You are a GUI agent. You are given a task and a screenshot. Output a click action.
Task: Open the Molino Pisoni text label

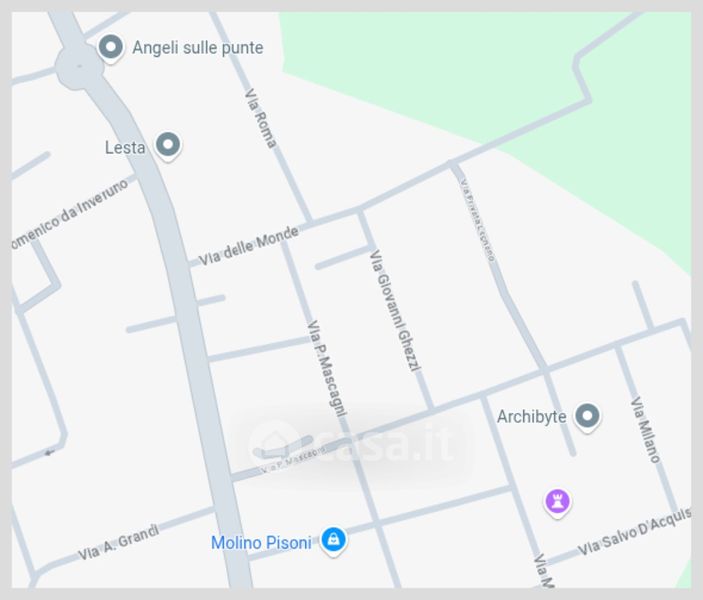[261, 543]
